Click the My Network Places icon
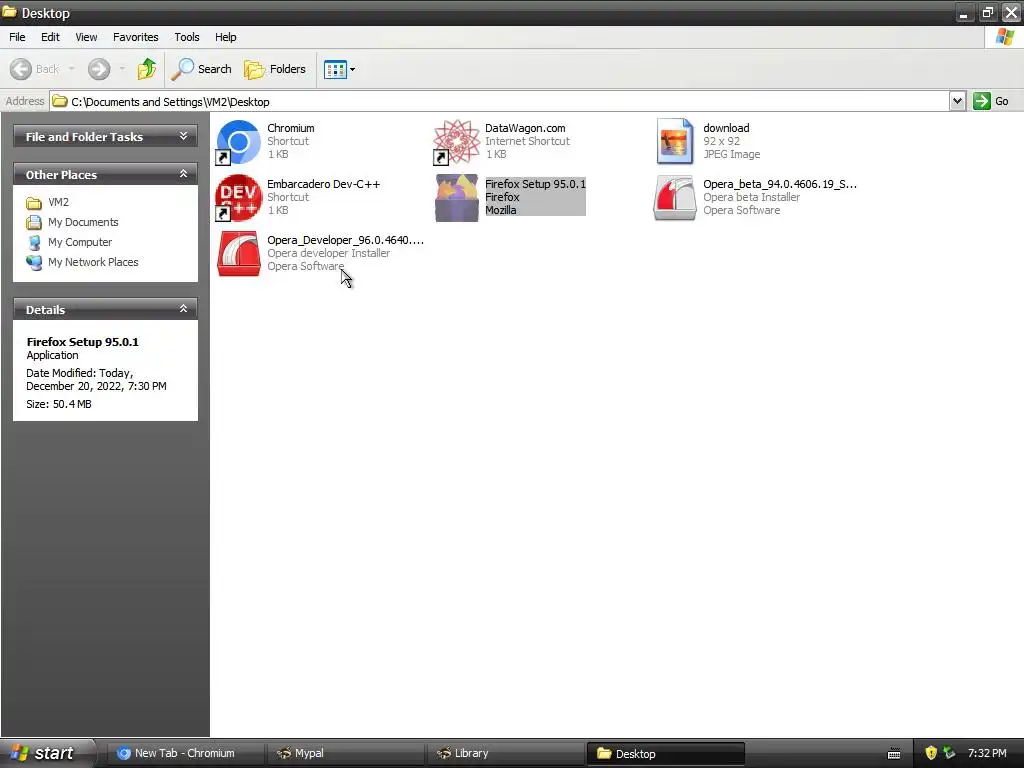The height and width of the screenshot is (768, 1024). 34,263
